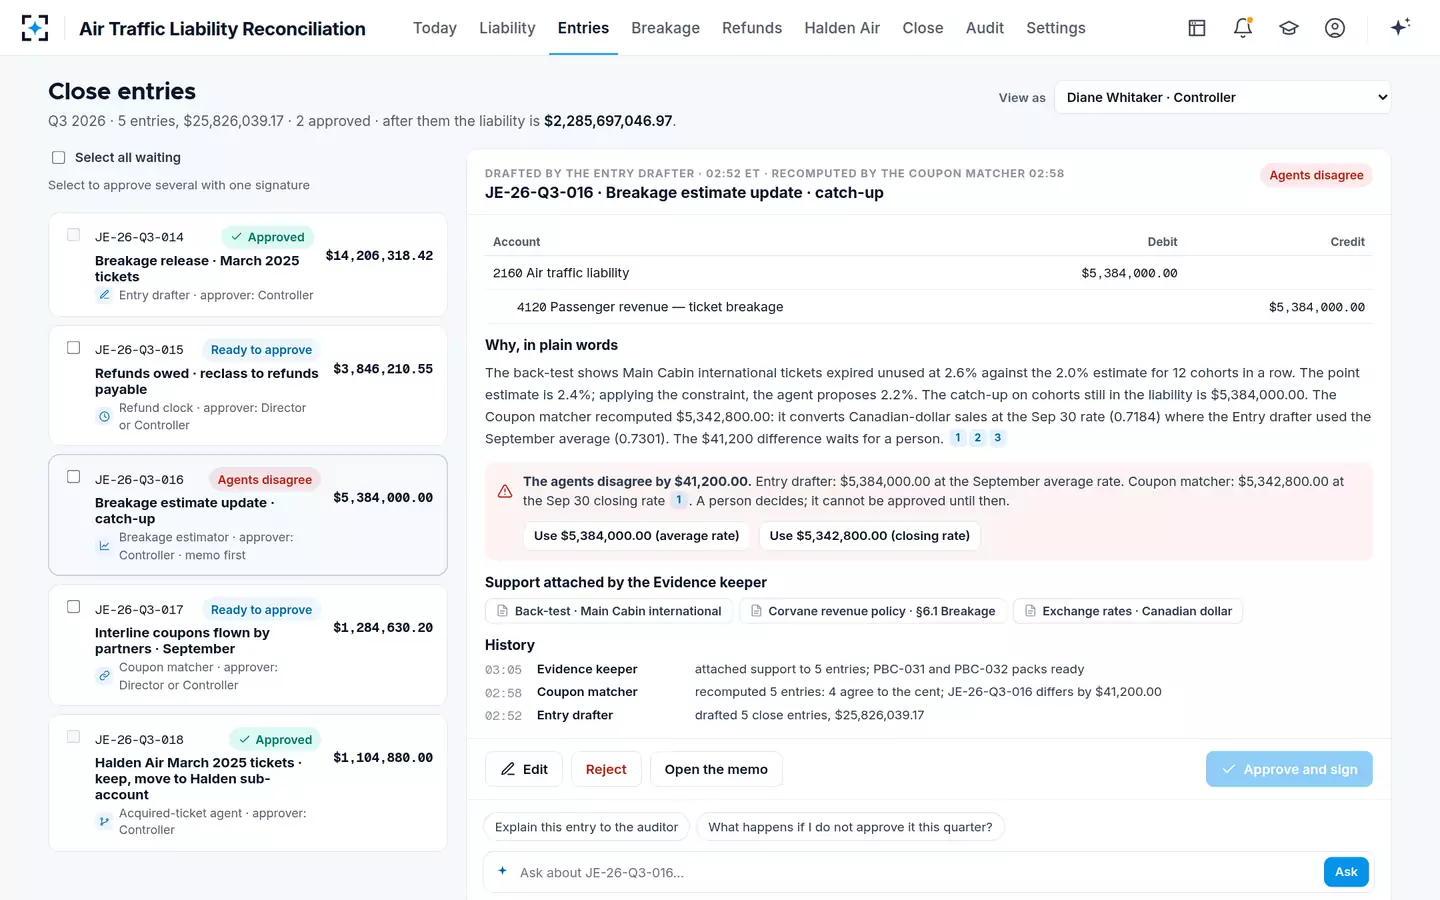Open the Exchange rates Canadian dollar attachment

pos(1128,611)
